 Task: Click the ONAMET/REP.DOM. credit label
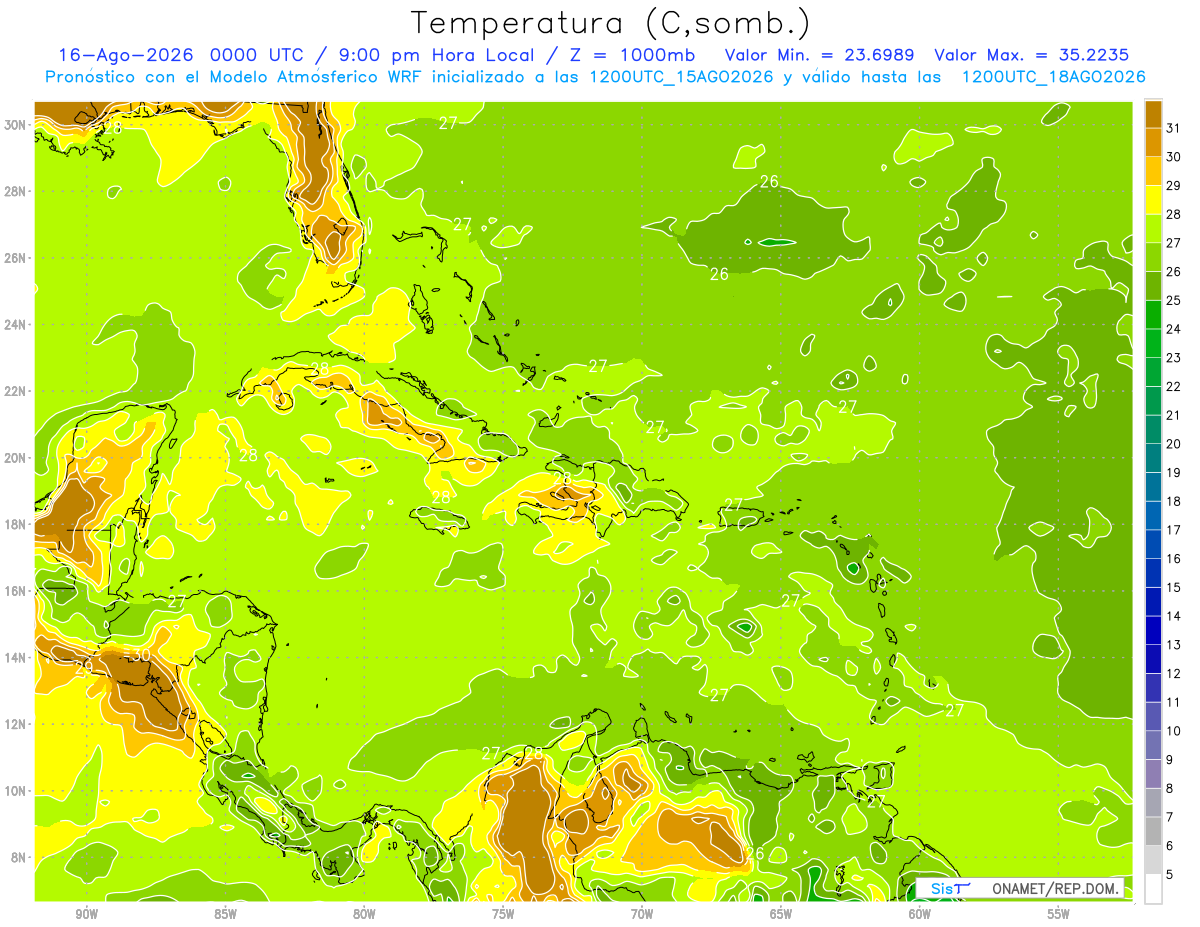point(1057,888)
